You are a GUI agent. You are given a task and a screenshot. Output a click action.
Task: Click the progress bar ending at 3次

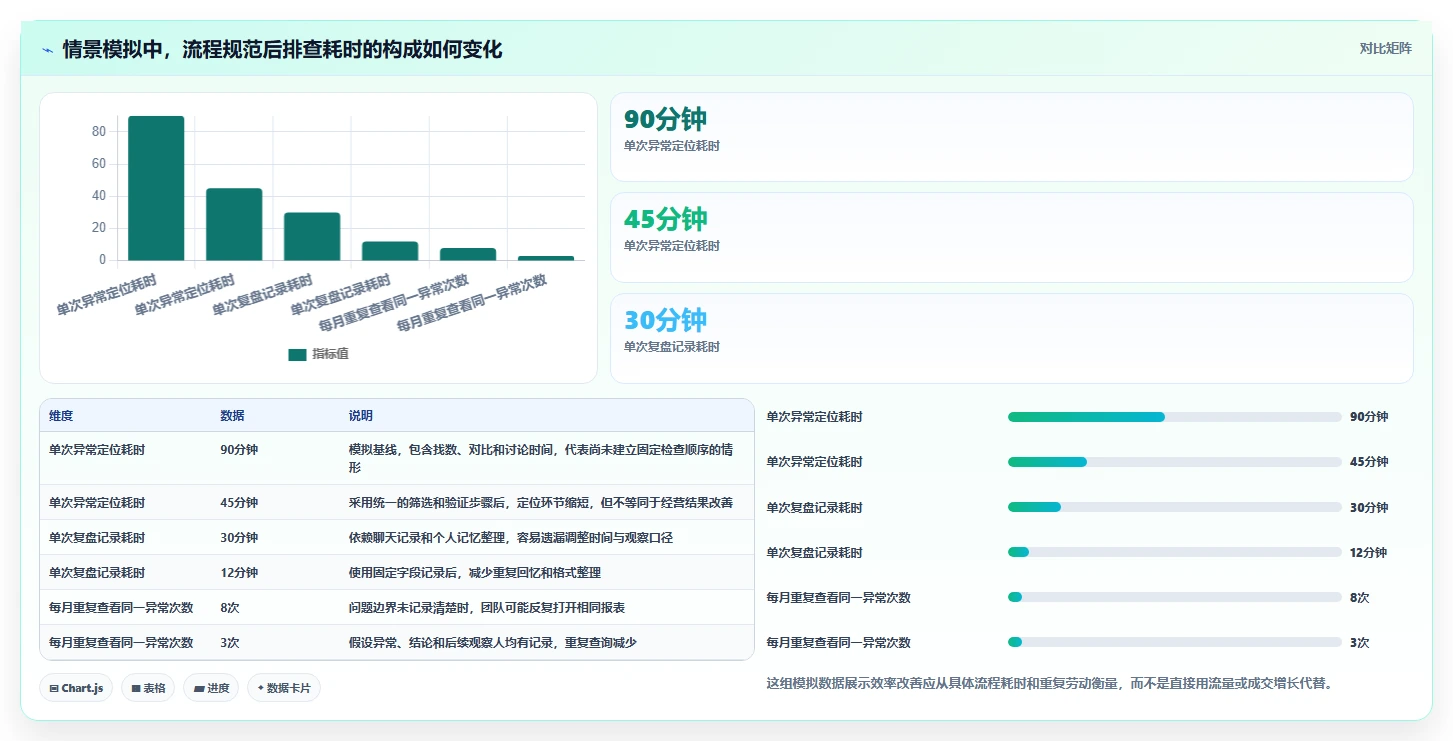[x=1175, y=642]
